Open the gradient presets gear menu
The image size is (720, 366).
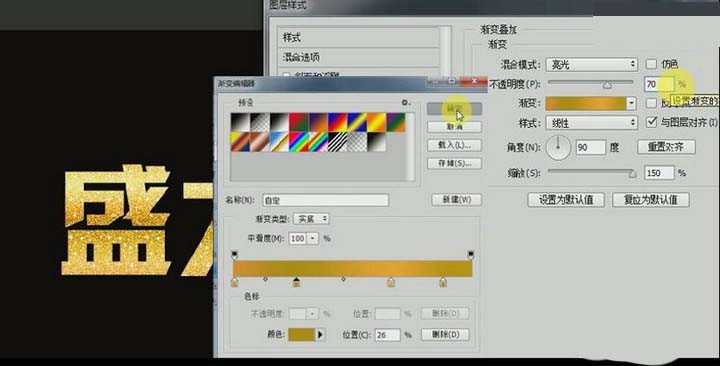click(405, 102)
